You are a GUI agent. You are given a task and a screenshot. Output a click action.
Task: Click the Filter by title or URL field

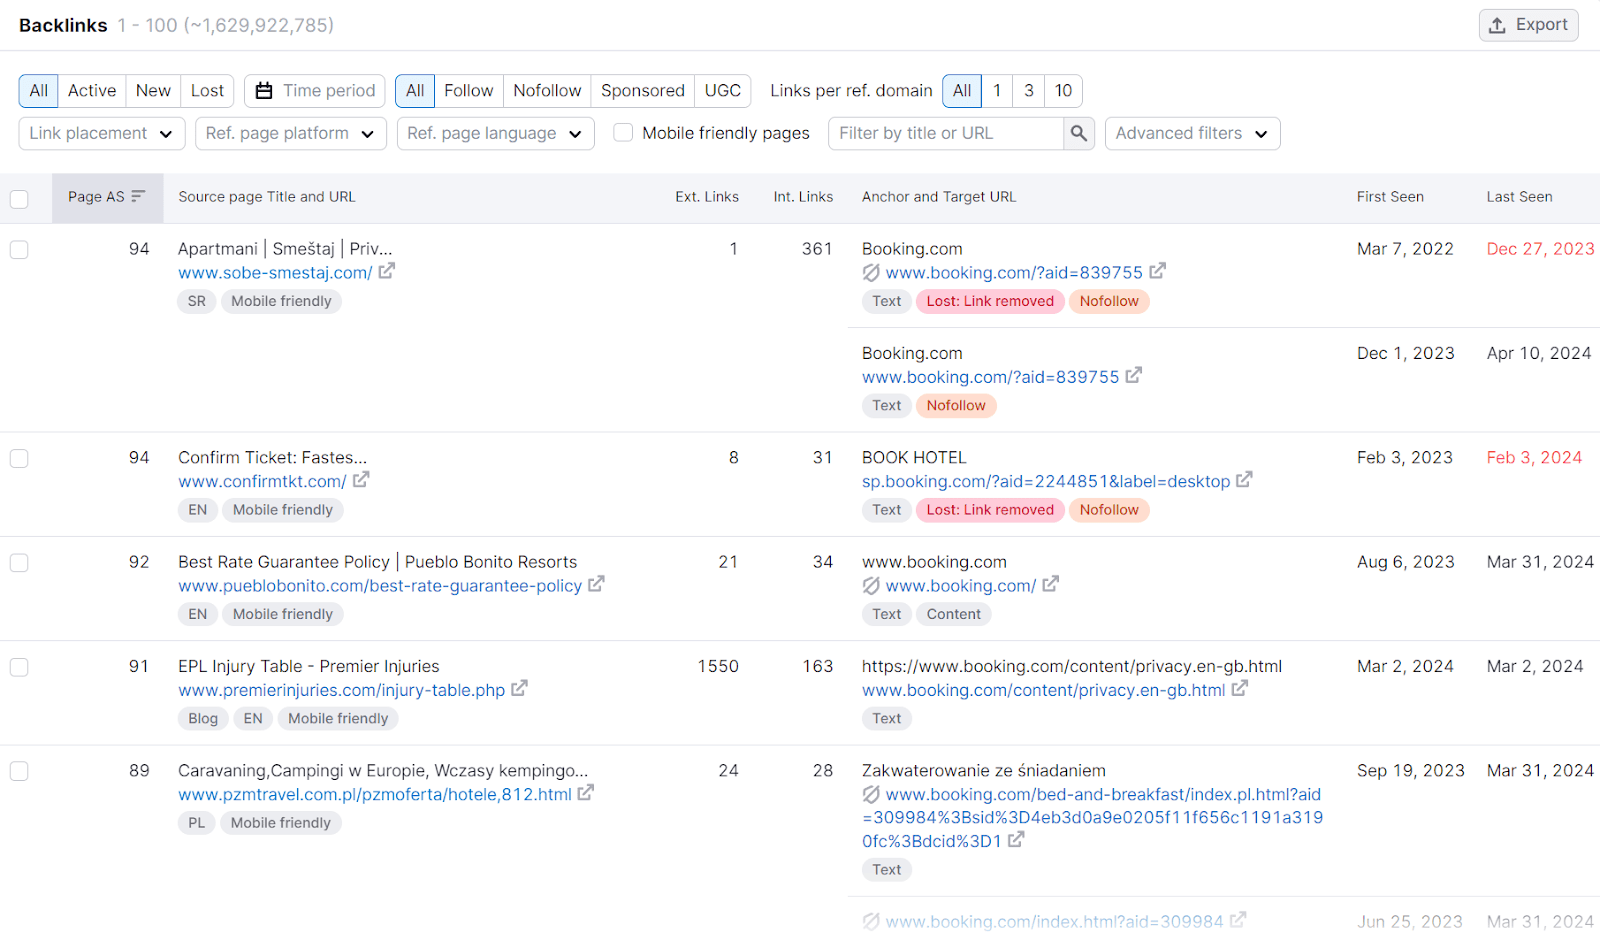[x=946, y=133]
